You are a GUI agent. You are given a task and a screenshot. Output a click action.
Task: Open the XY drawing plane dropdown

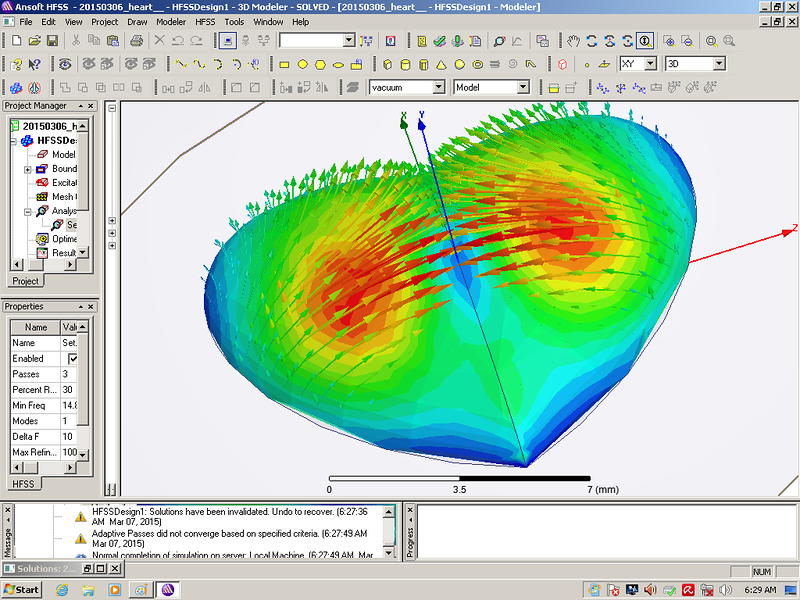tap(650, 64)
